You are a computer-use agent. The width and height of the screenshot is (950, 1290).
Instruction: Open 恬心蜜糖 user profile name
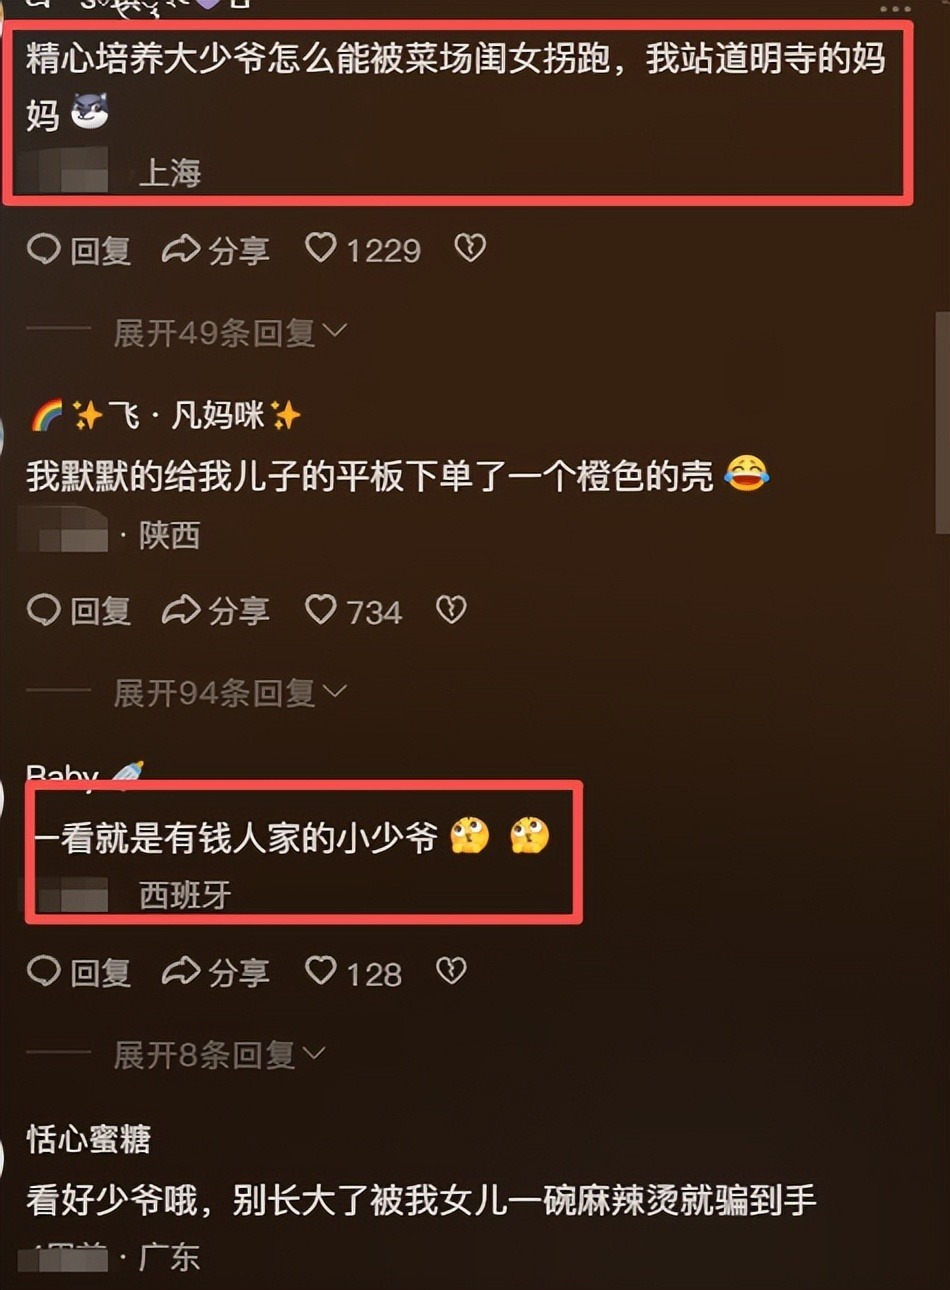(89, 1138)
